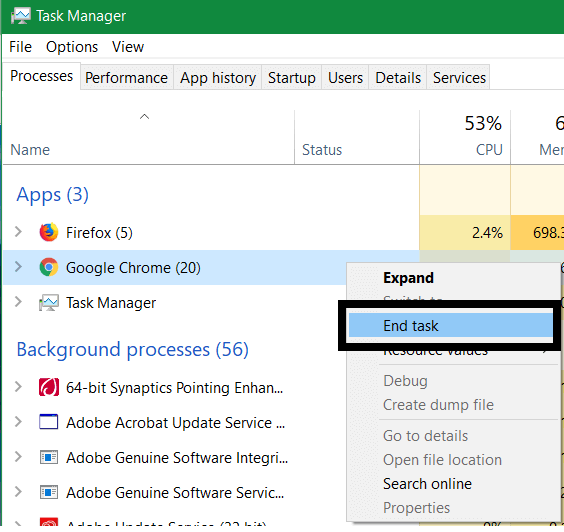Switch to the Services tab
This screenshot has width=564, height=532.
click(x=459, y=78)
